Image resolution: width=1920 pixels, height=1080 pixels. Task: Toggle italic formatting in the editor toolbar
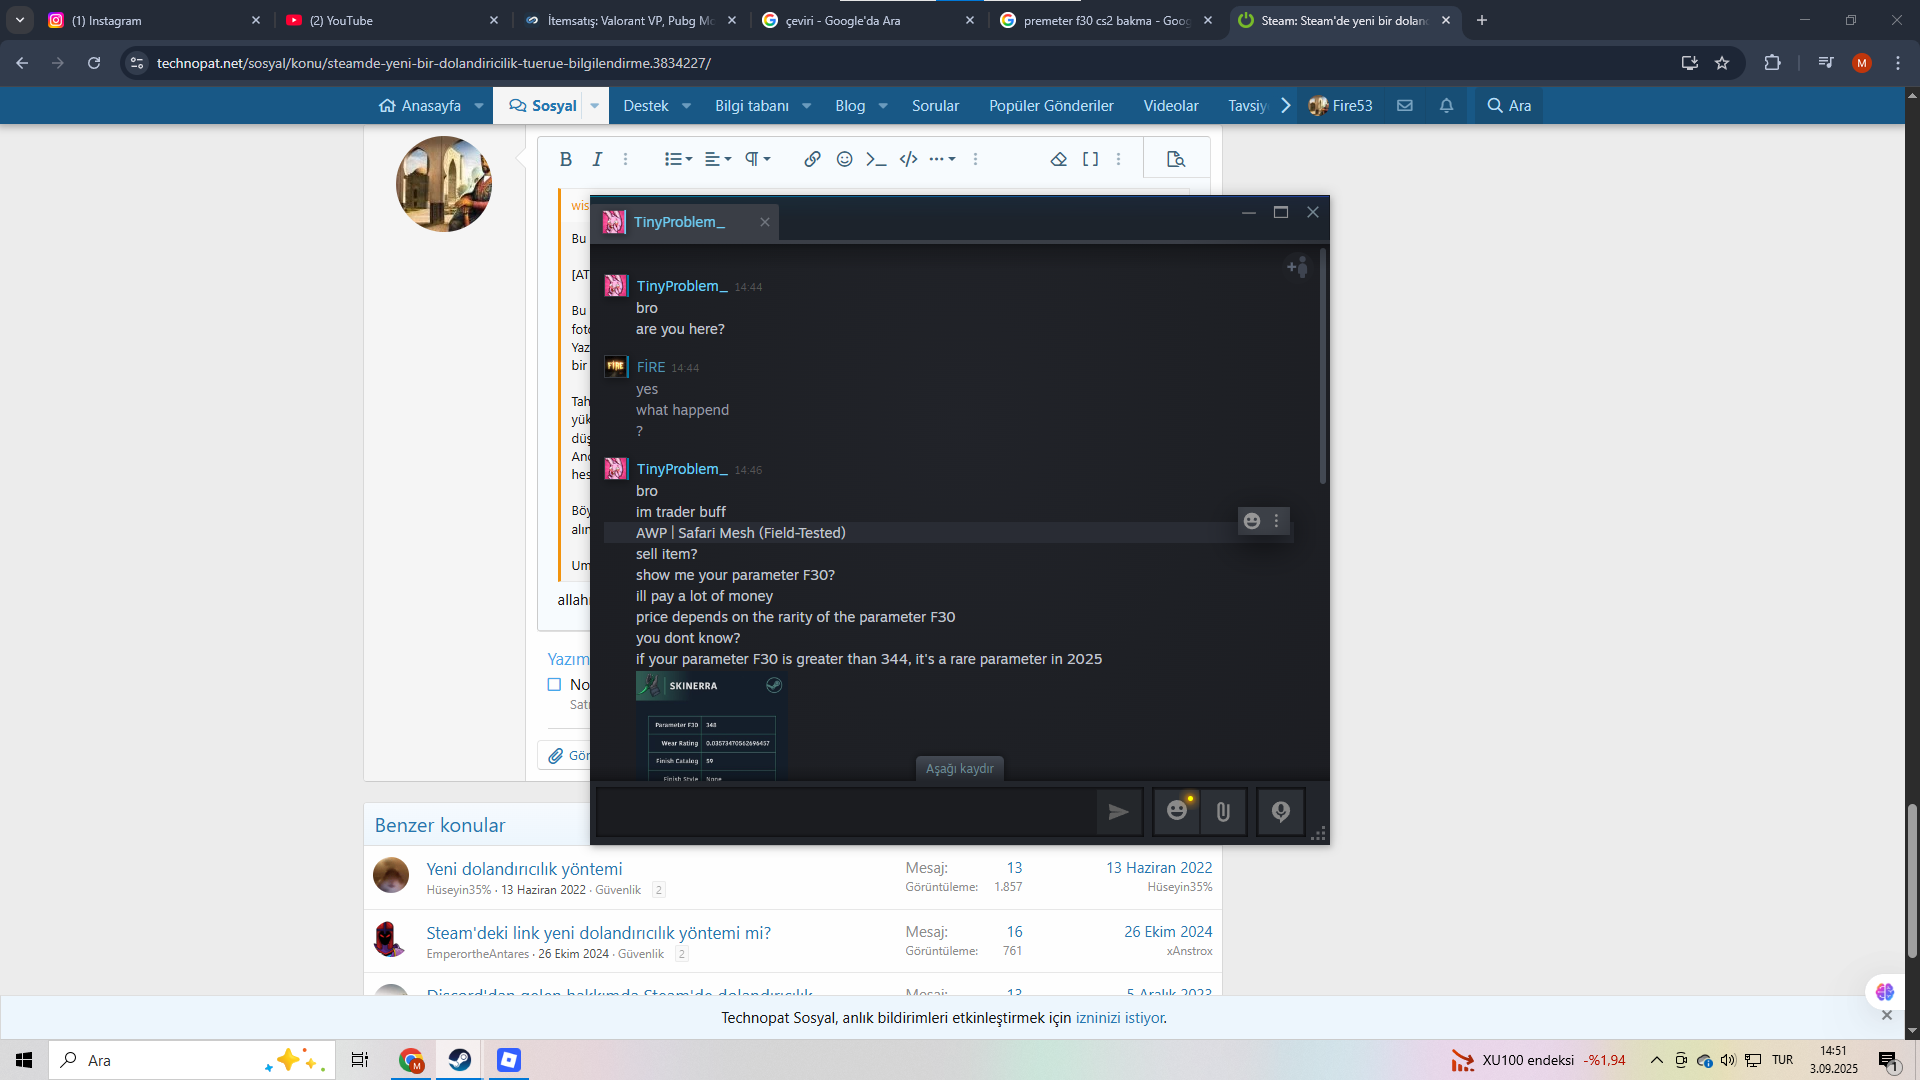point(597,159)
